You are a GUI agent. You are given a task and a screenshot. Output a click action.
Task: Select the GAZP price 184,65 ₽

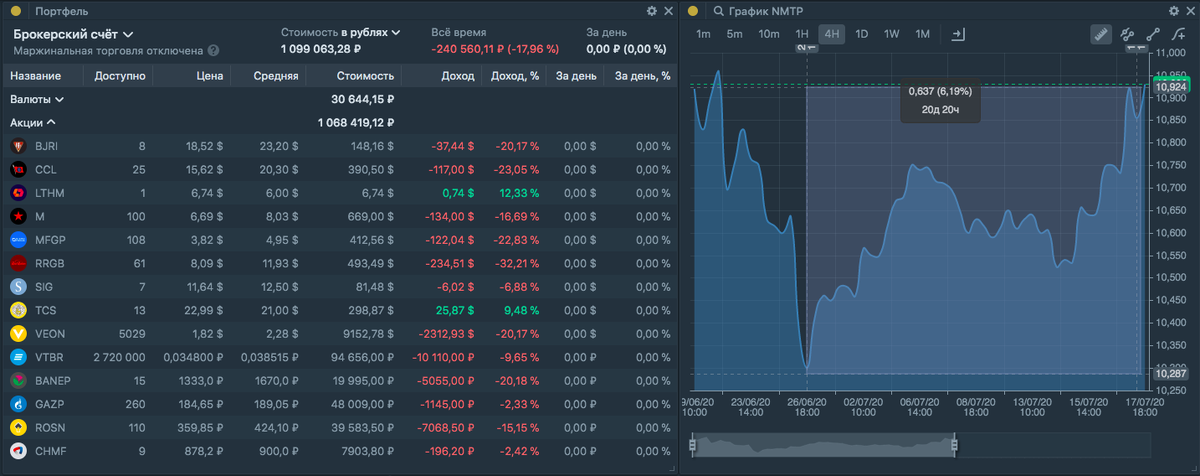click(x=204, y=404)
